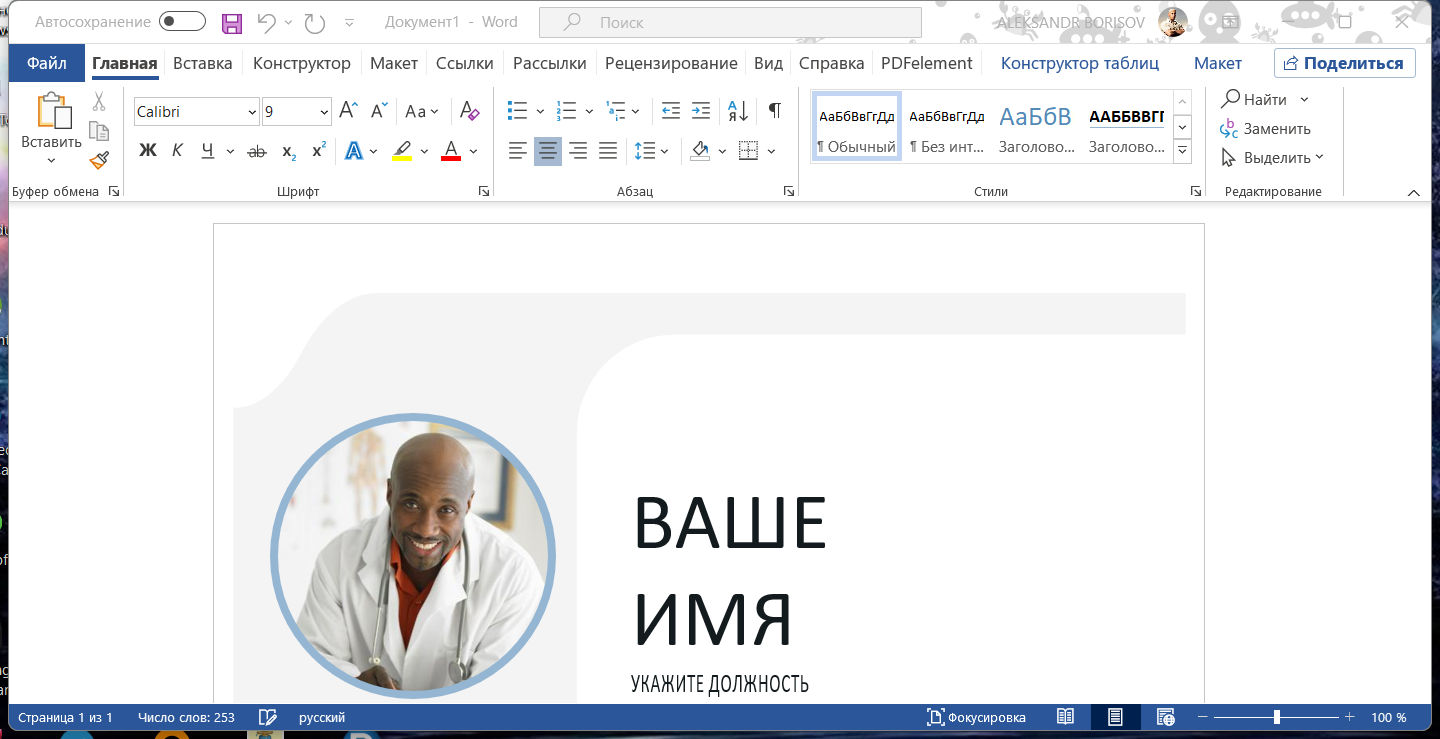Open the Рецензирование tab
The width and height of the screenshot is (1440, 739).
671,63
